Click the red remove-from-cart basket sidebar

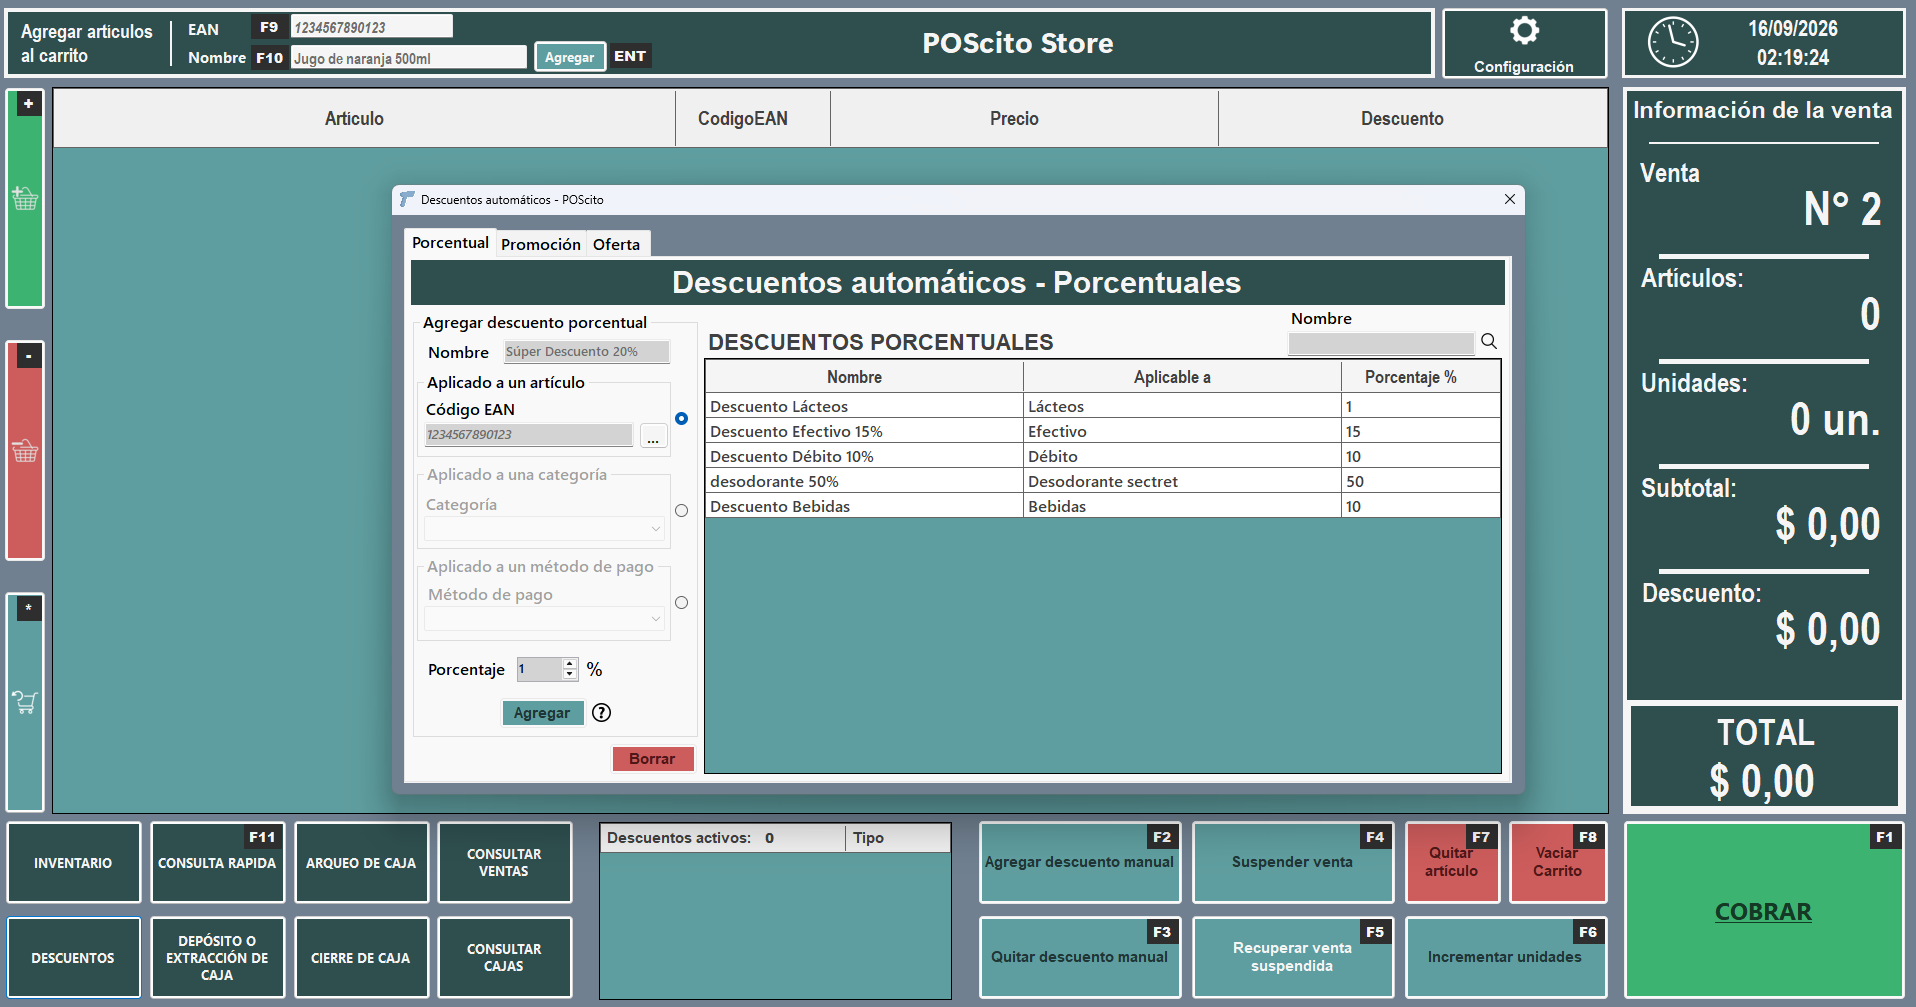(25, 451)
